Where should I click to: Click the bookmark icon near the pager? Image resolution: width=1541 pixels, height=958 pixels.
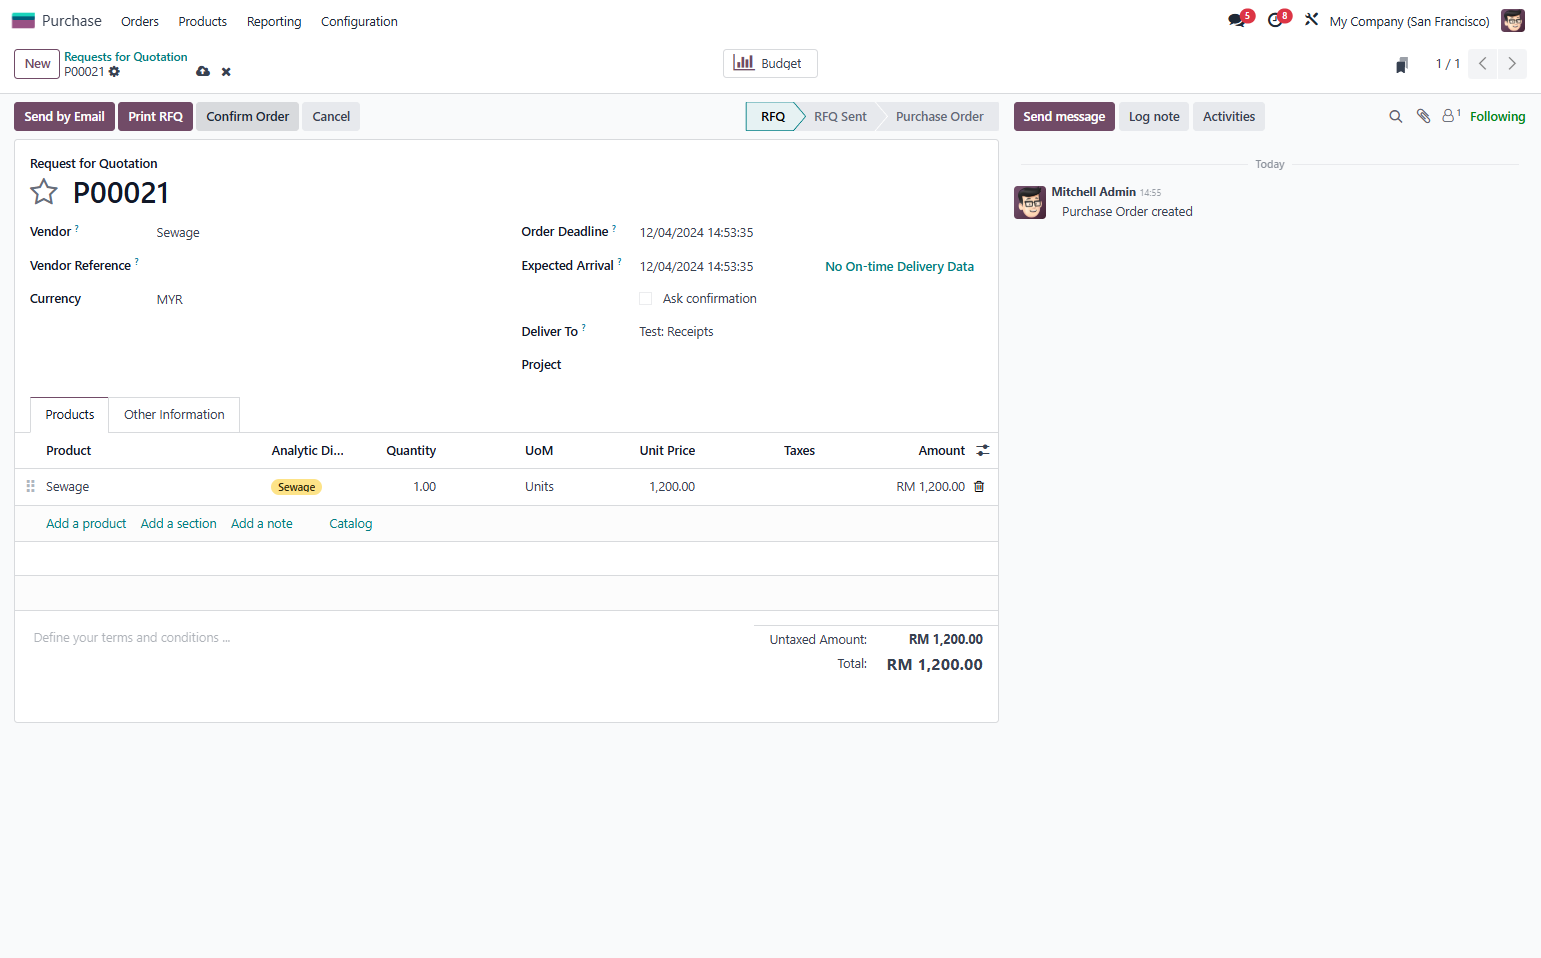click(1402, 65)
